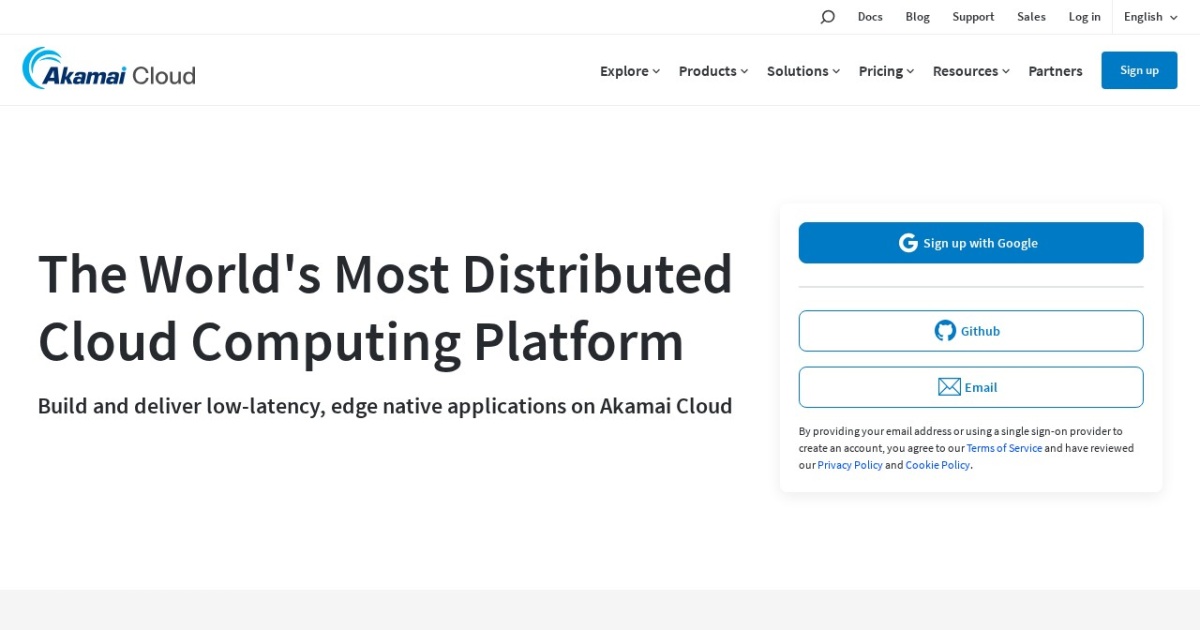Select the Github sign-up option

tap(970, 330)
